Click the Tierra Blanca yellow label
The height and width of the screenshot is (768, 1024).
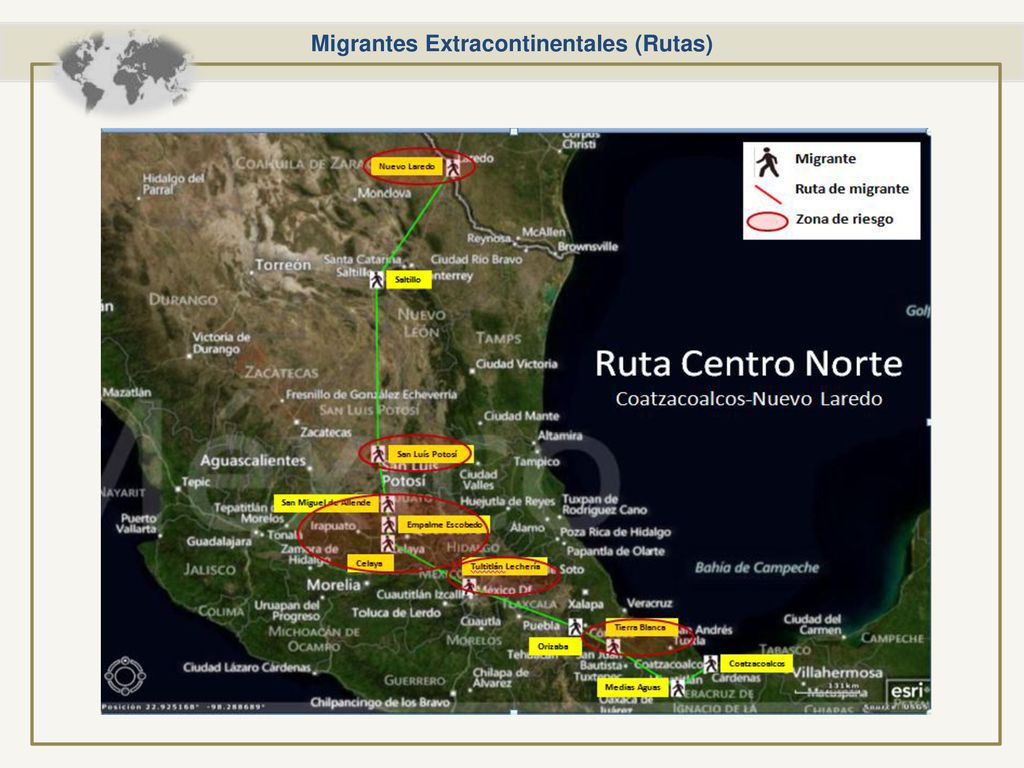(641, 628)
